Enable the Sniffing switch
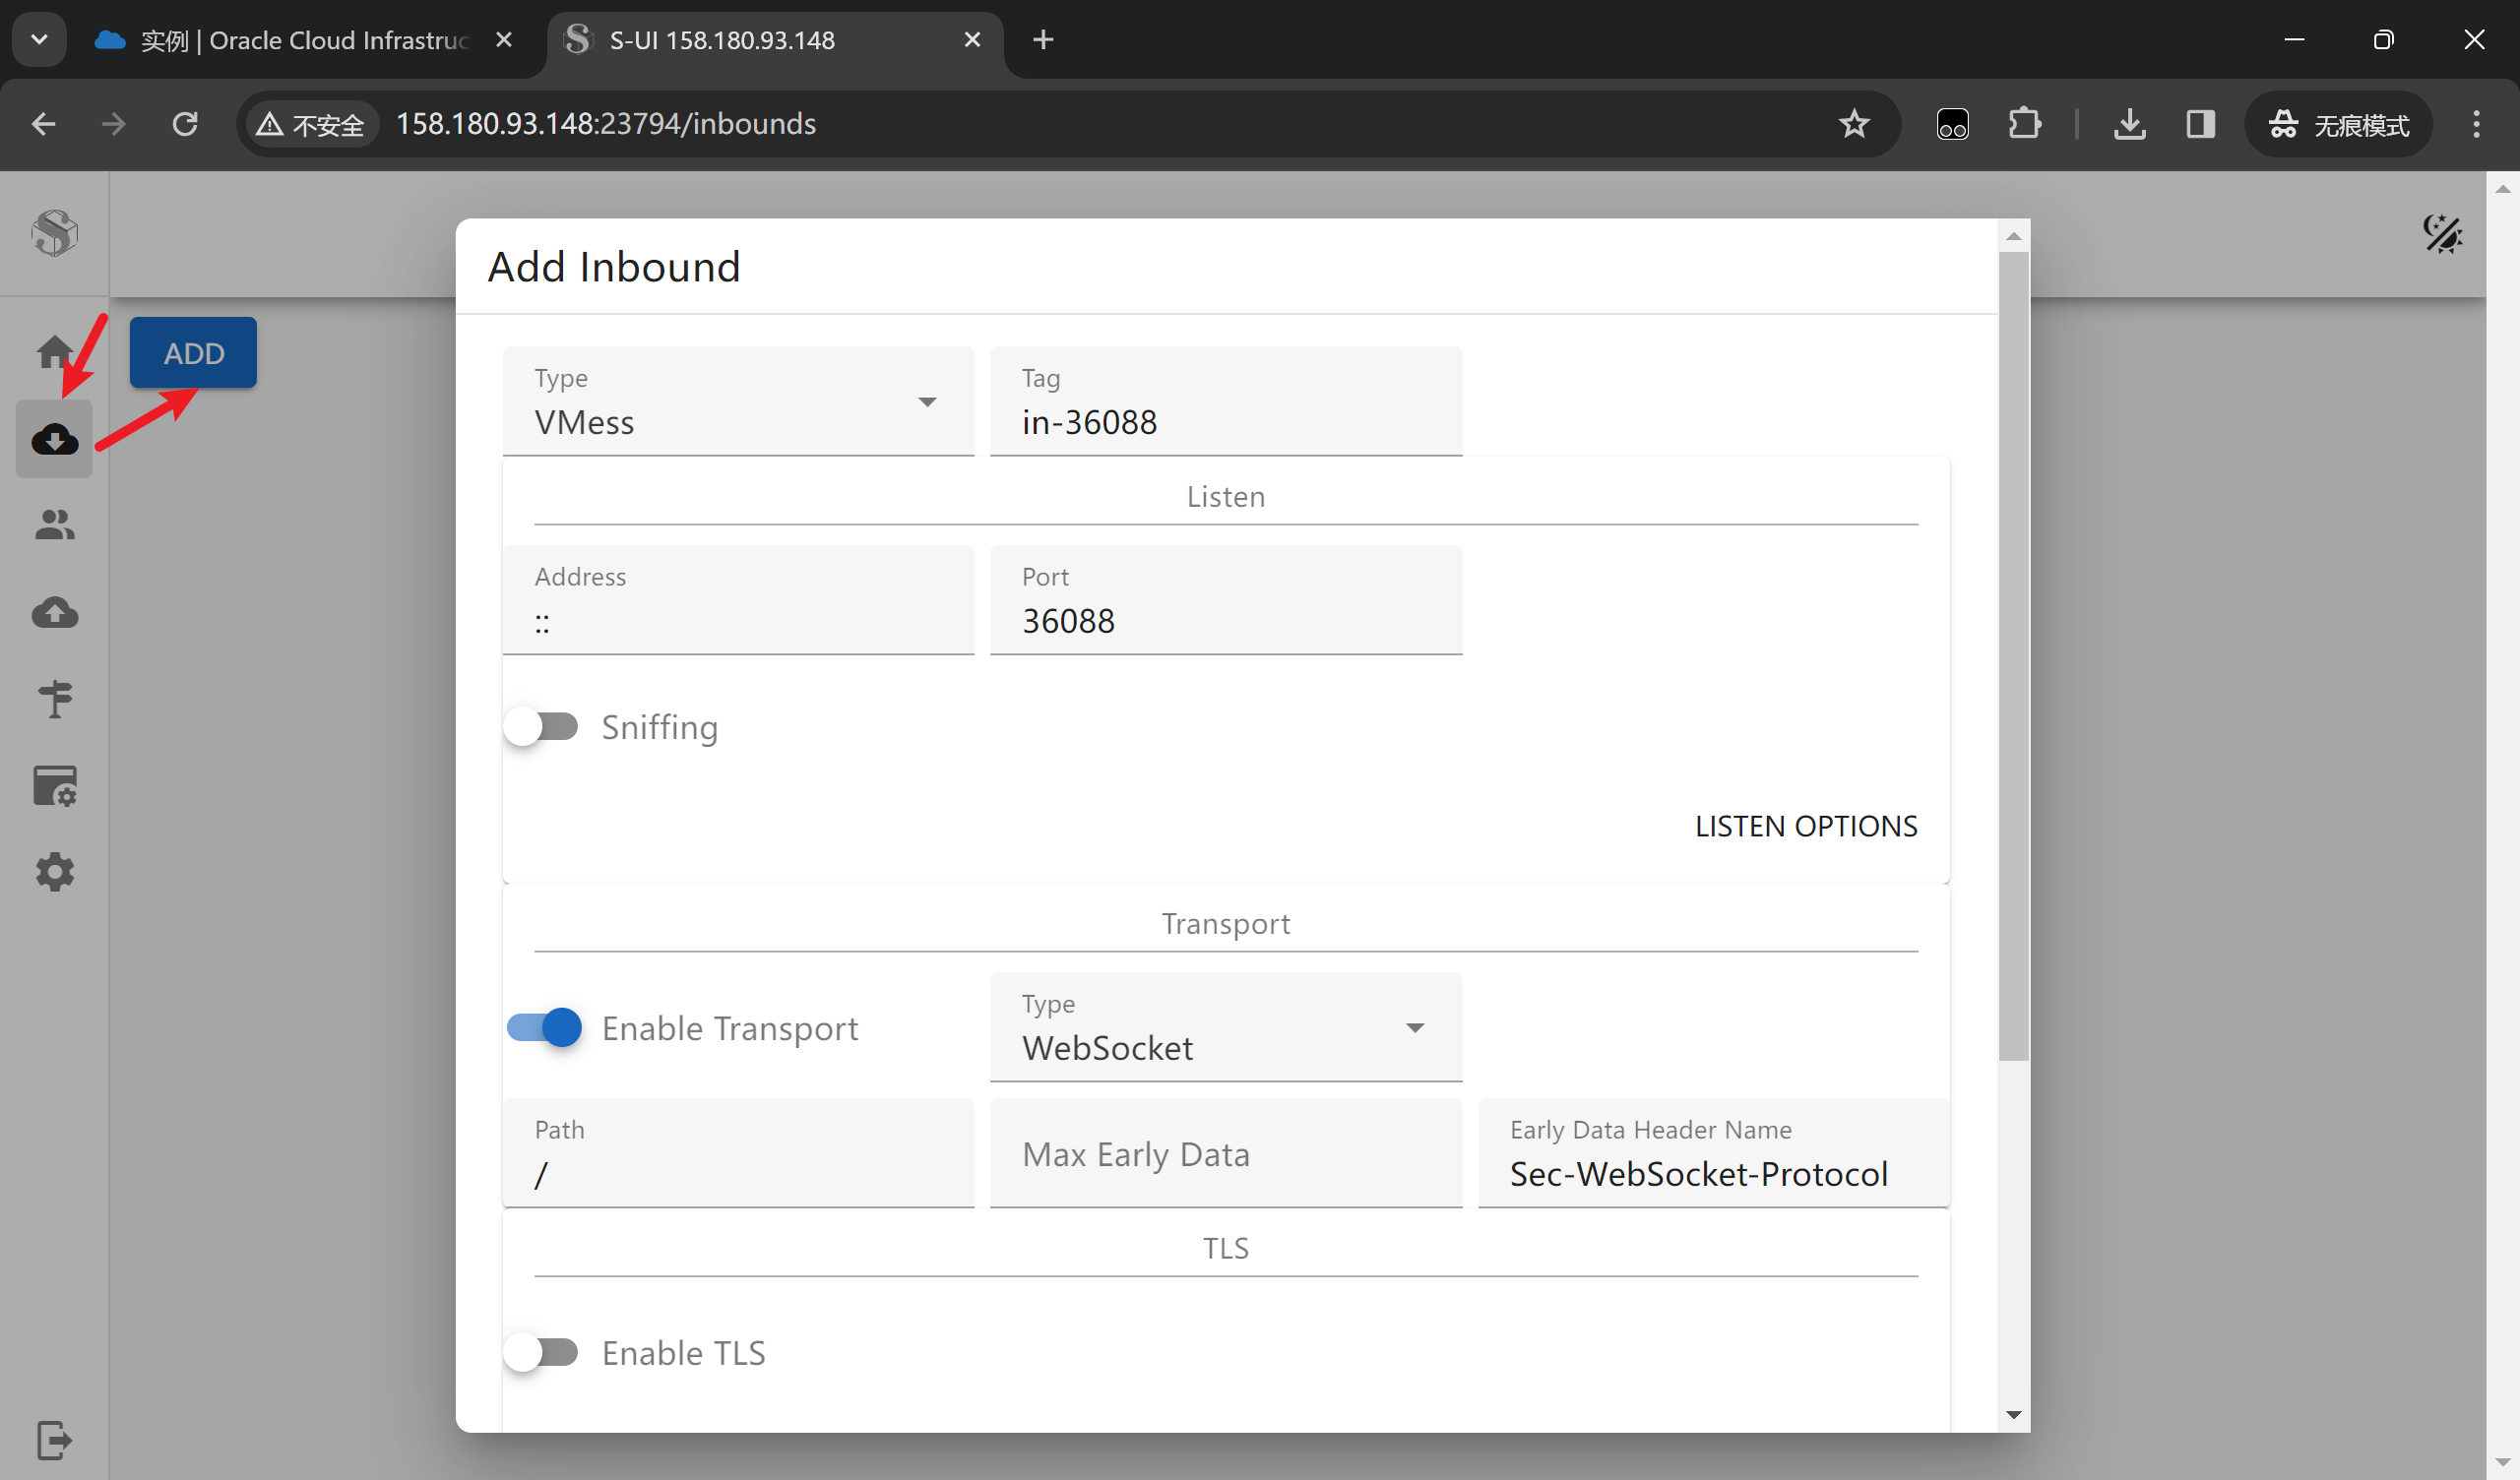 point(541,727)
